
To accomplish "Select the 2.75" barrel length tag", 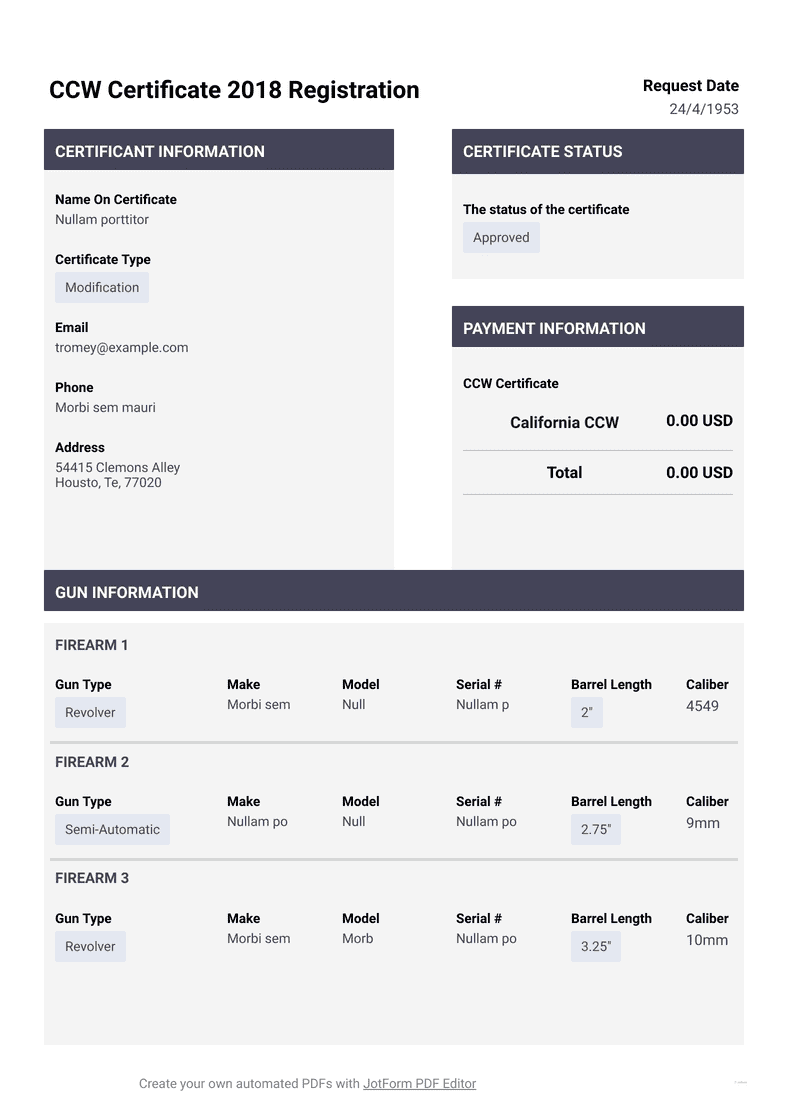I will coord(596,830).
